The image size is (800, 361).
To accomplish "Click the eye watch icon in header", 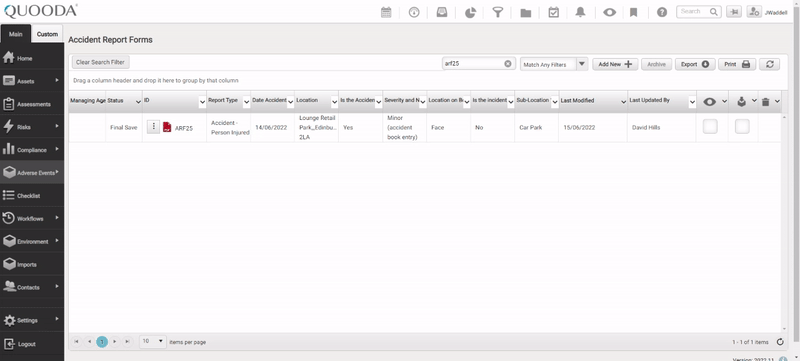I will coord(609,12).
